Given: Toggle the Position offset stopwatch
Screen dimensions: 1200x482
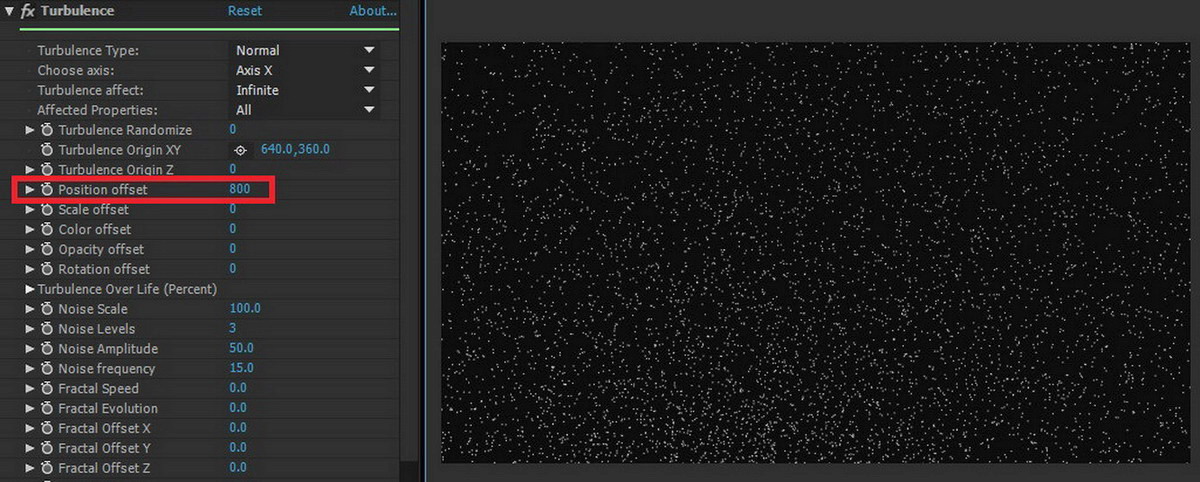Looking at the screenshot, I should tap(47, 189).
